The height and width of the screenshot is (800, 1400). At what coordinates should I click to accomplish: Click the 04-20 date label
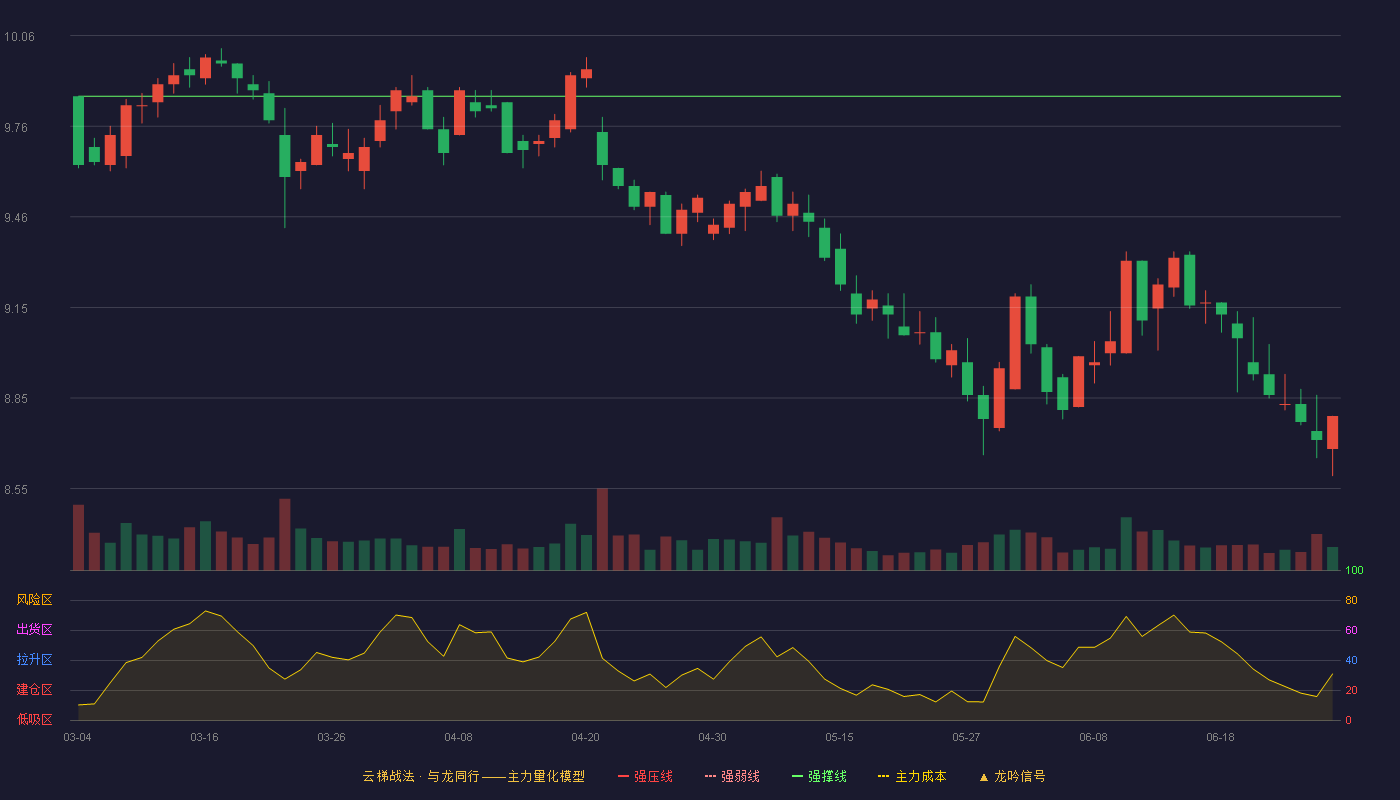pos(585,737)
